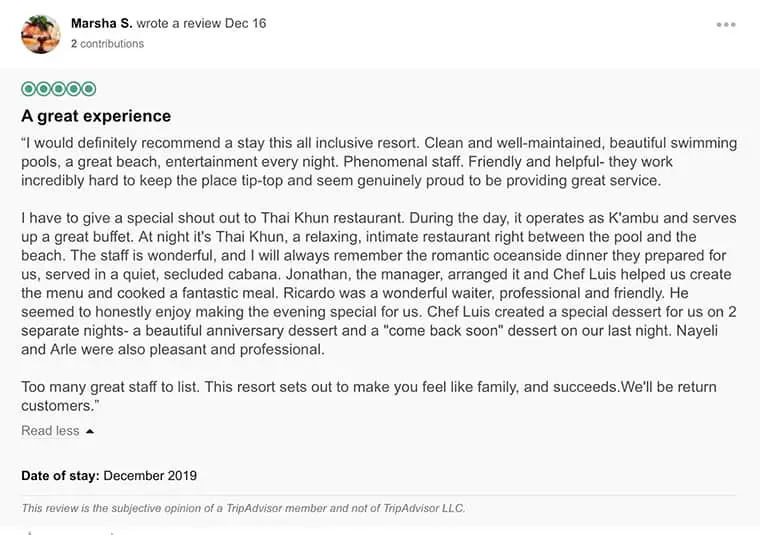Click the "Too many great staff" paragraph
The width and height of the screenshot is (760, 535).
point(368,396)
